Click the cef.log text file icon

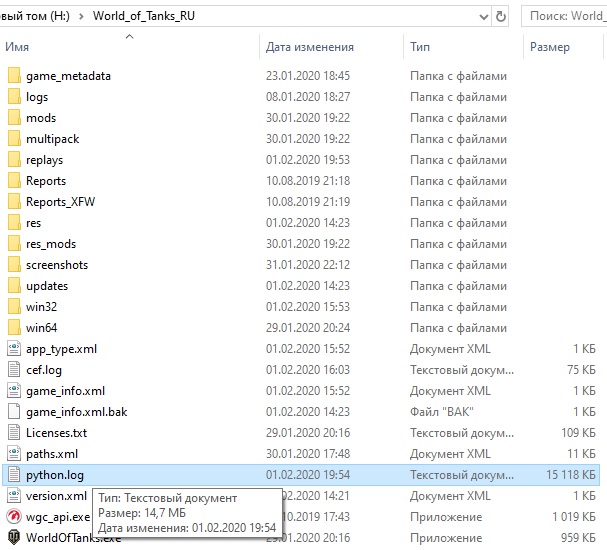[x=14, y=369]
